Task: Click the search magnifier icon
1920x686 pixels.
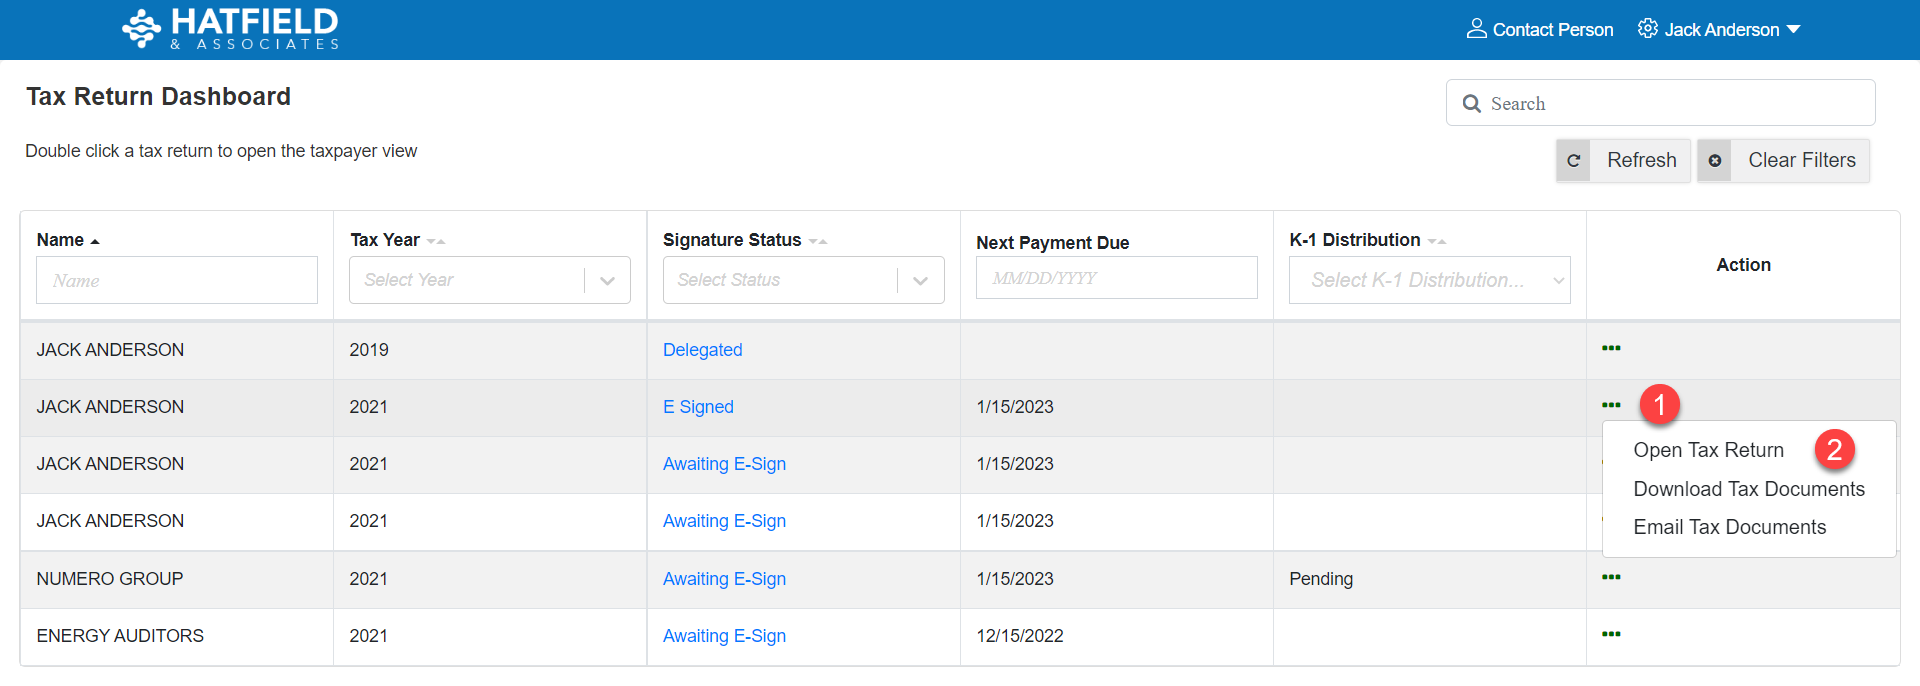Action: (1471, 104)
